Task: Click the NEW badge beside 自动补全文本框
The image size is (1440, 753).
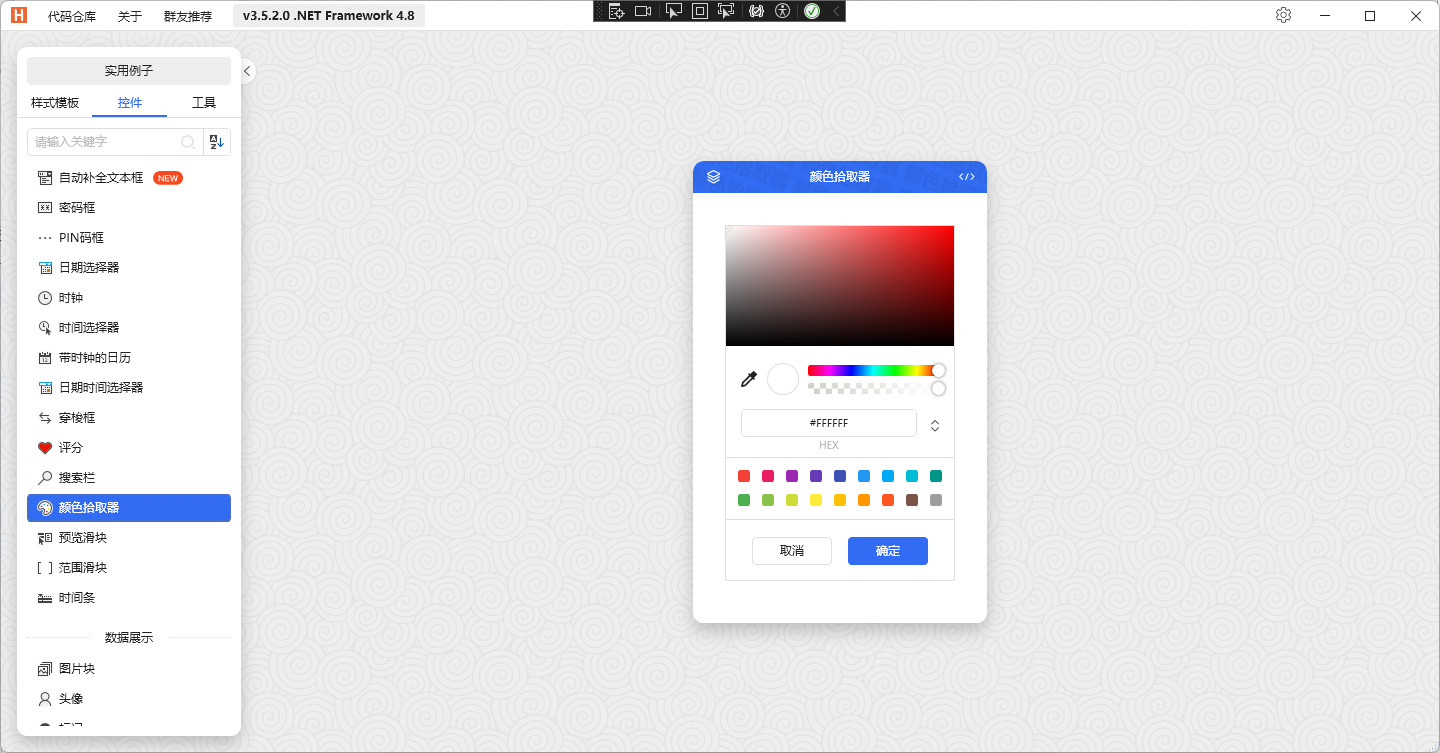Action: (x=168, y=178)
